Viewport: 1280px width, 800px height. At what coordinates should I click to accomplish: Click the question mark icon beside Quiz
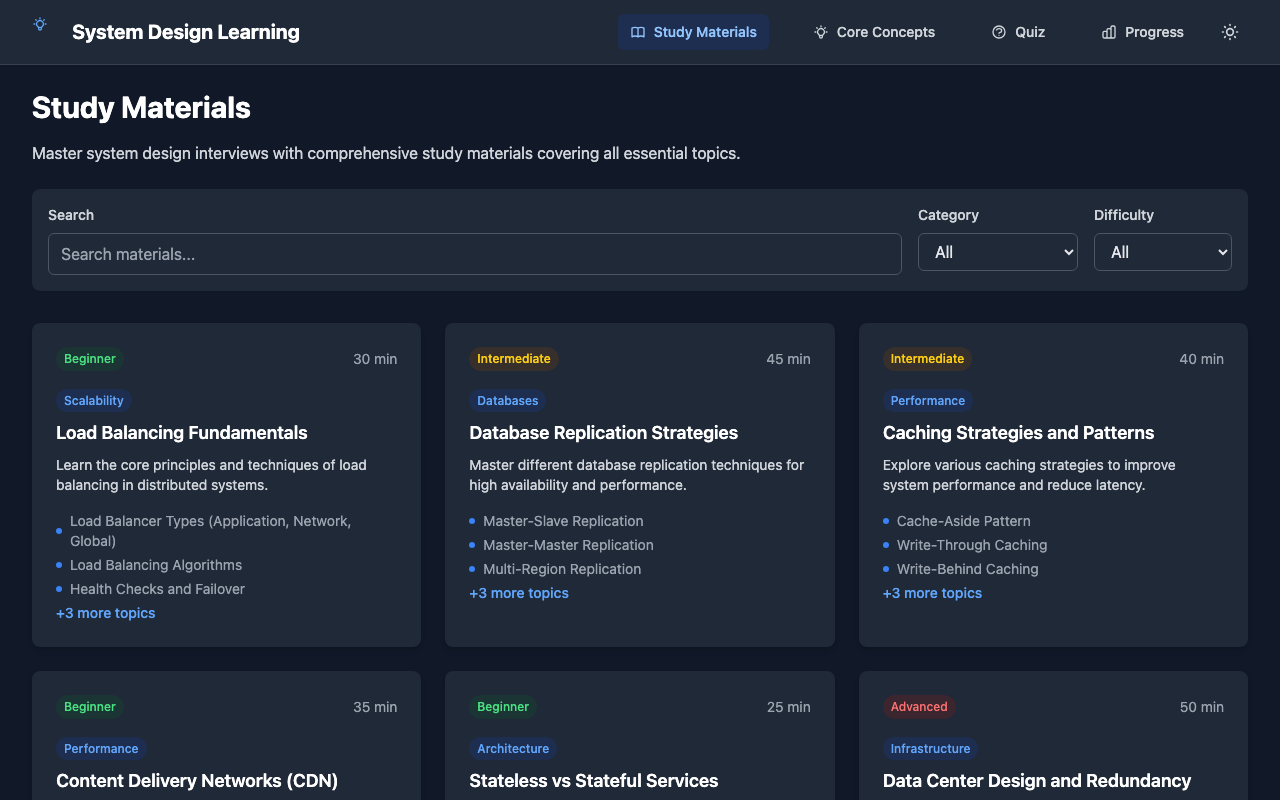point(997,32)
